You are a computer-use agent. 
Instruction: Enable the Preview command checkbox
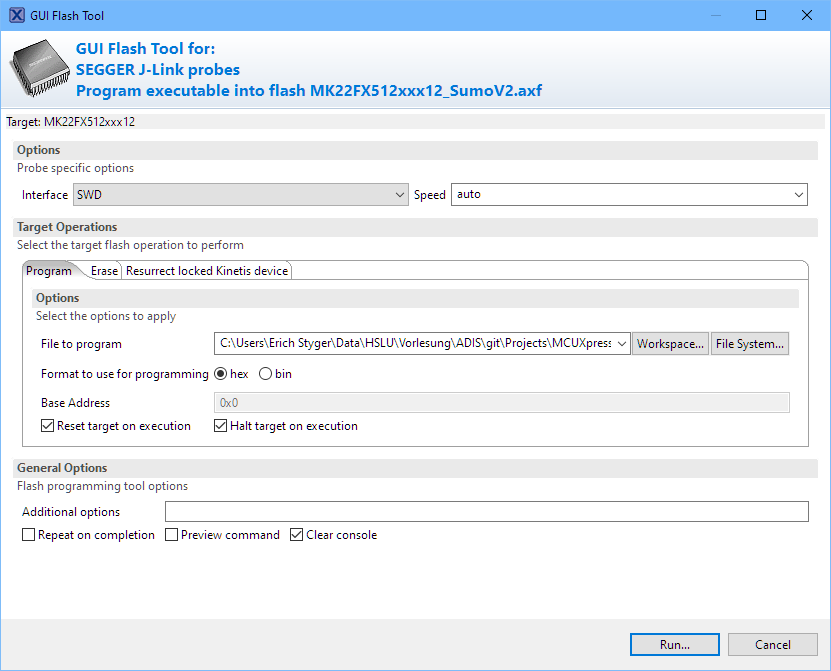(x=172, y=535)
